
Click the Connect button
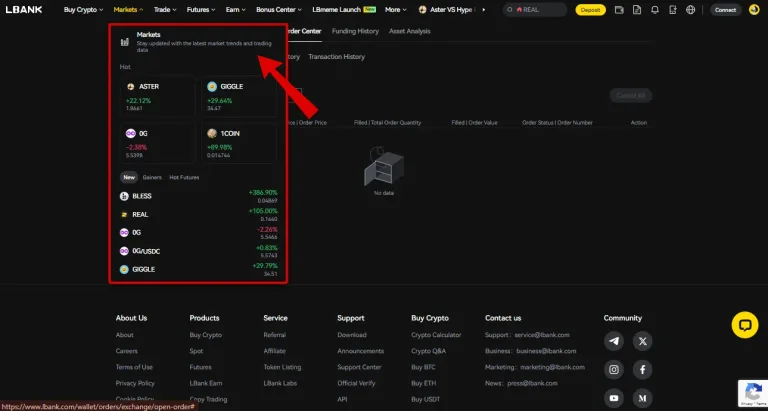[725, 10]
